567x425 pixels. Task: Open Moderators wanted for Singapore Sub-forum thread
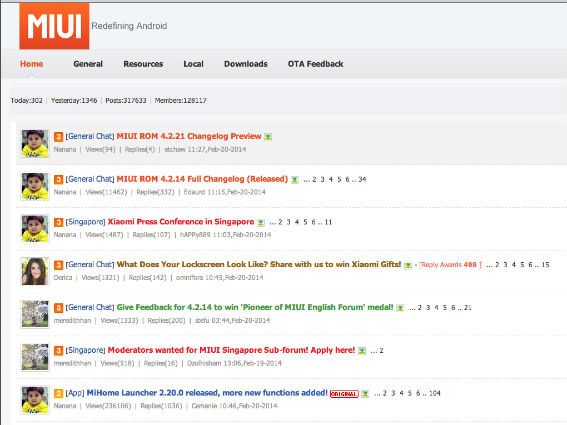(231, 350)
